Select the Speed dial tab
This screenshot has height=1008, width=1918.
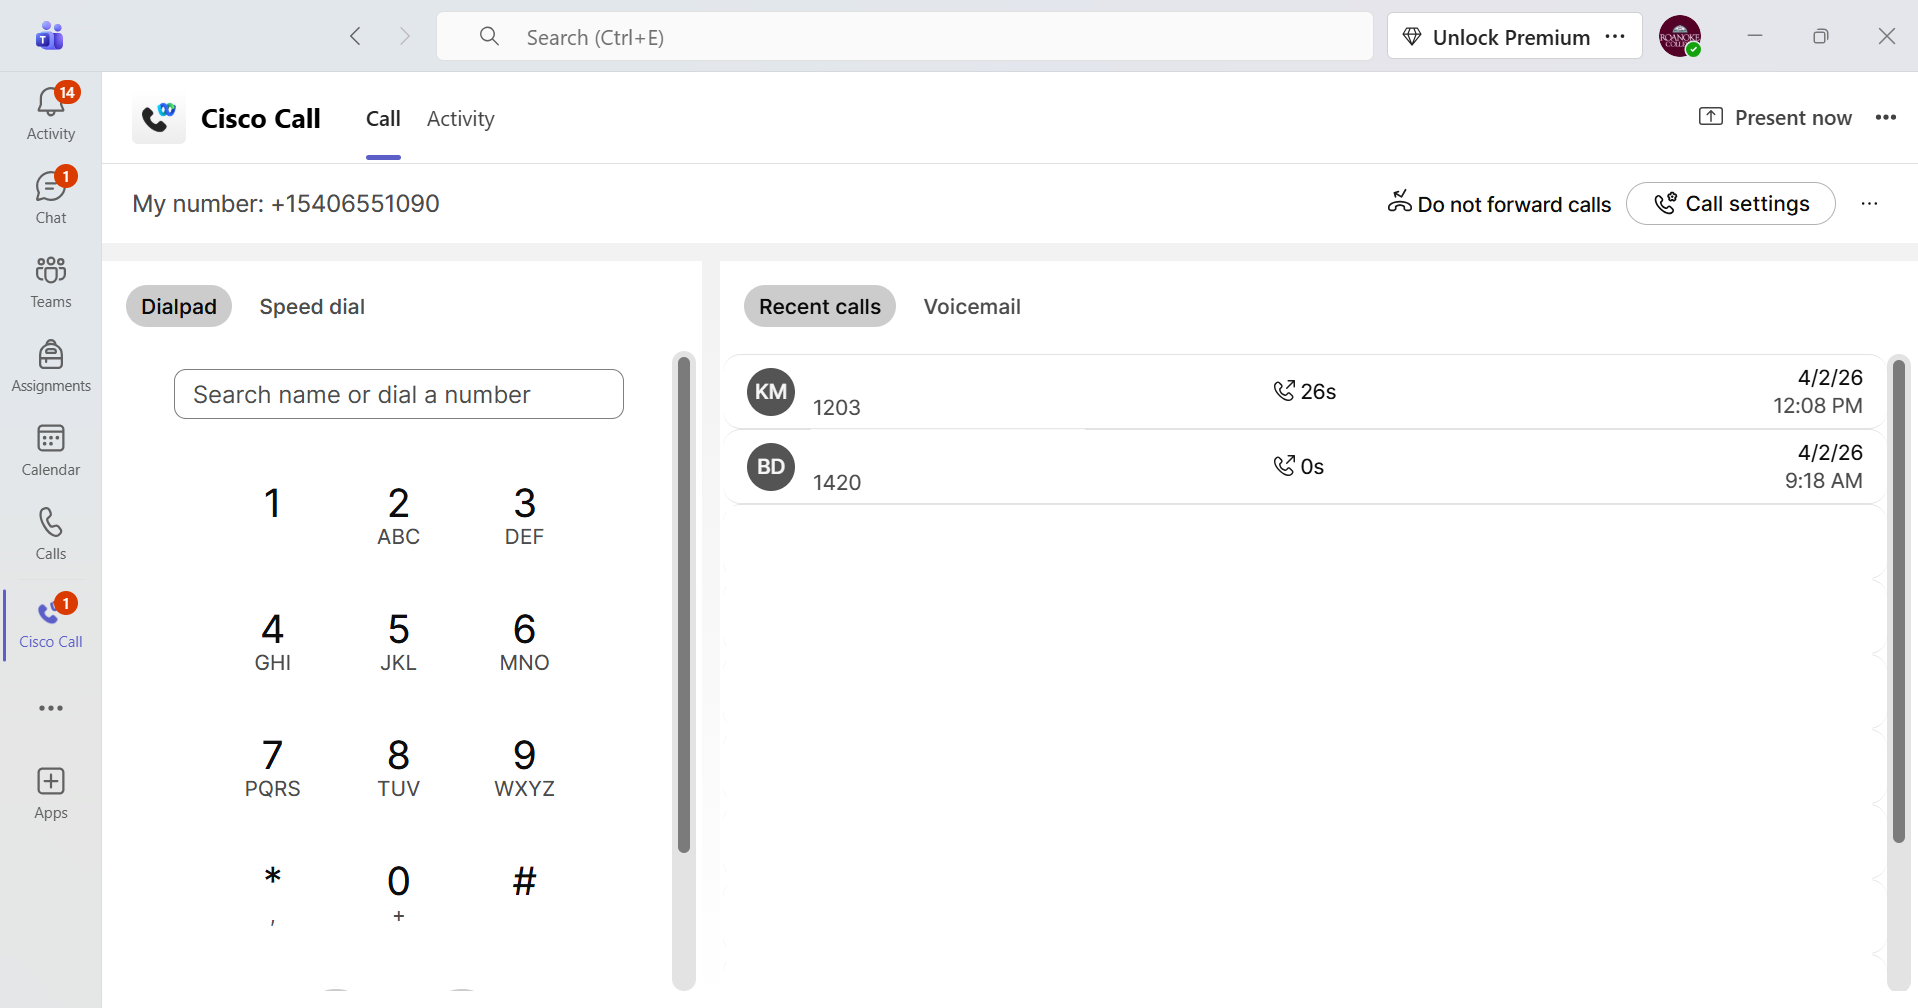click(312, 307)
